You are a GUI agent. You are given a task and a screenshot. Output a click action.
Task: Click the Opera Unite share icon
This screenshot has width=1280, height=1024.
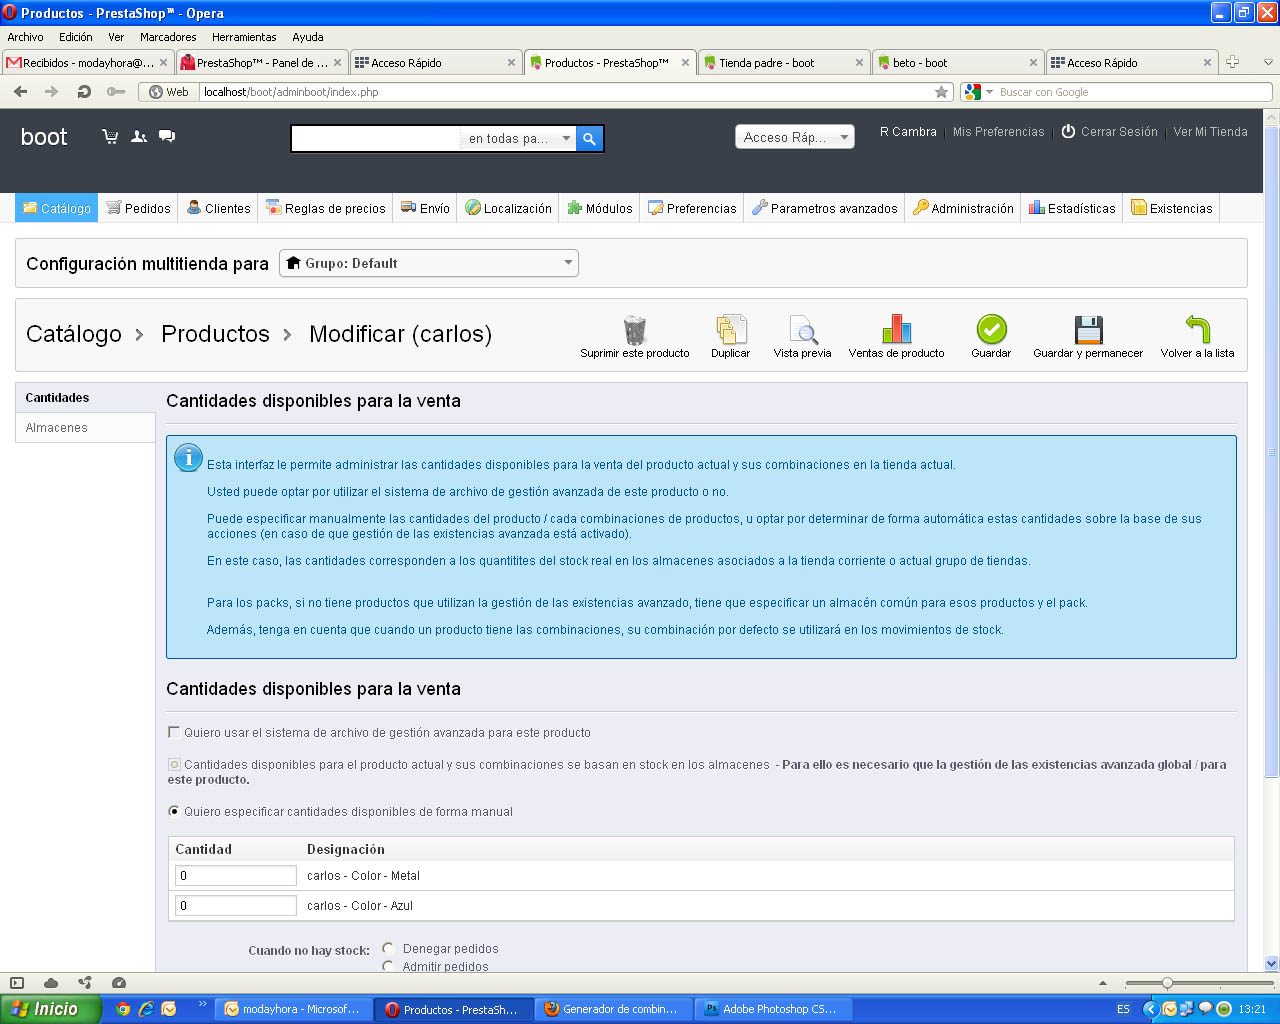click(85, 983)
